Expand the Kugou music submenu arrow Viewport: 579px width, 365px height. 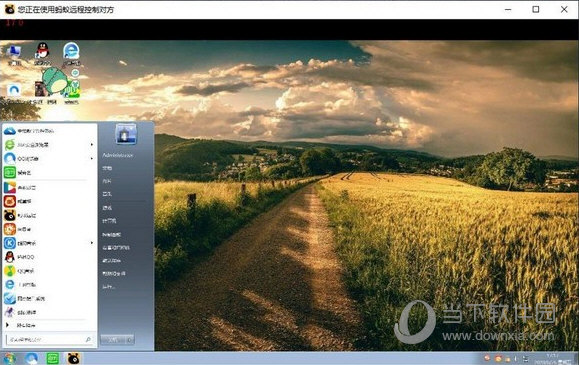pyautogui.click(x=92, y=243)
